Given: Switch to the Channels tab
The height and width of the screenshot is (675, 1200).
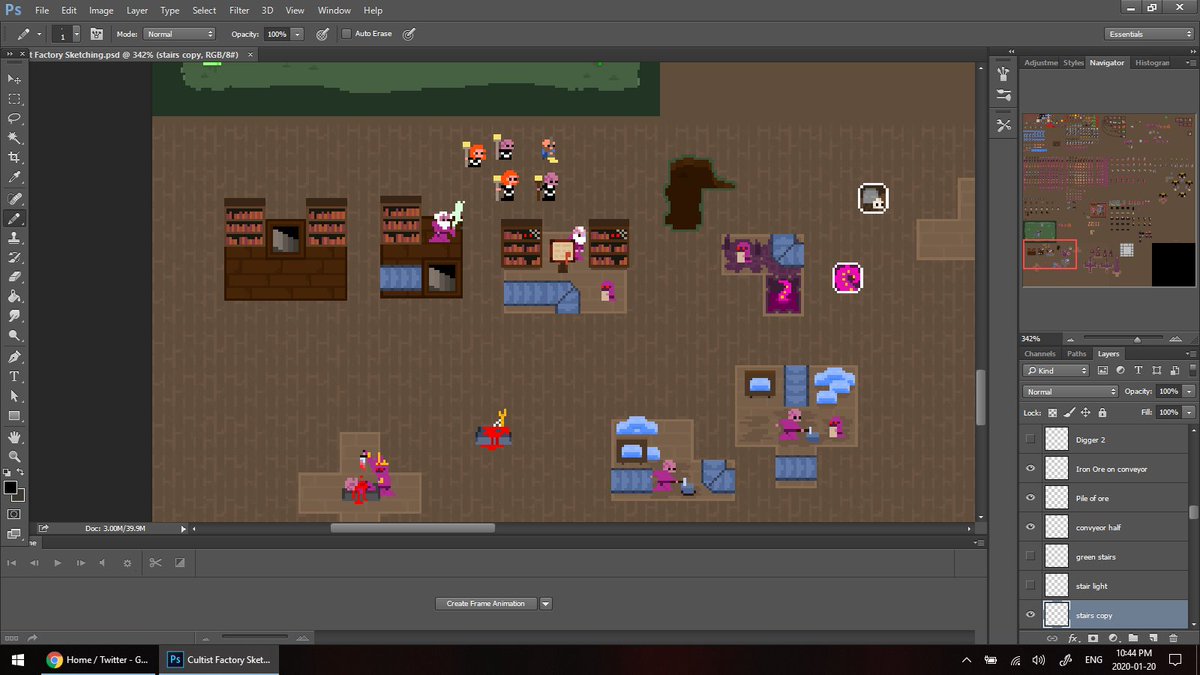Looking at the screenshot, I should [x=1040, y=353].
